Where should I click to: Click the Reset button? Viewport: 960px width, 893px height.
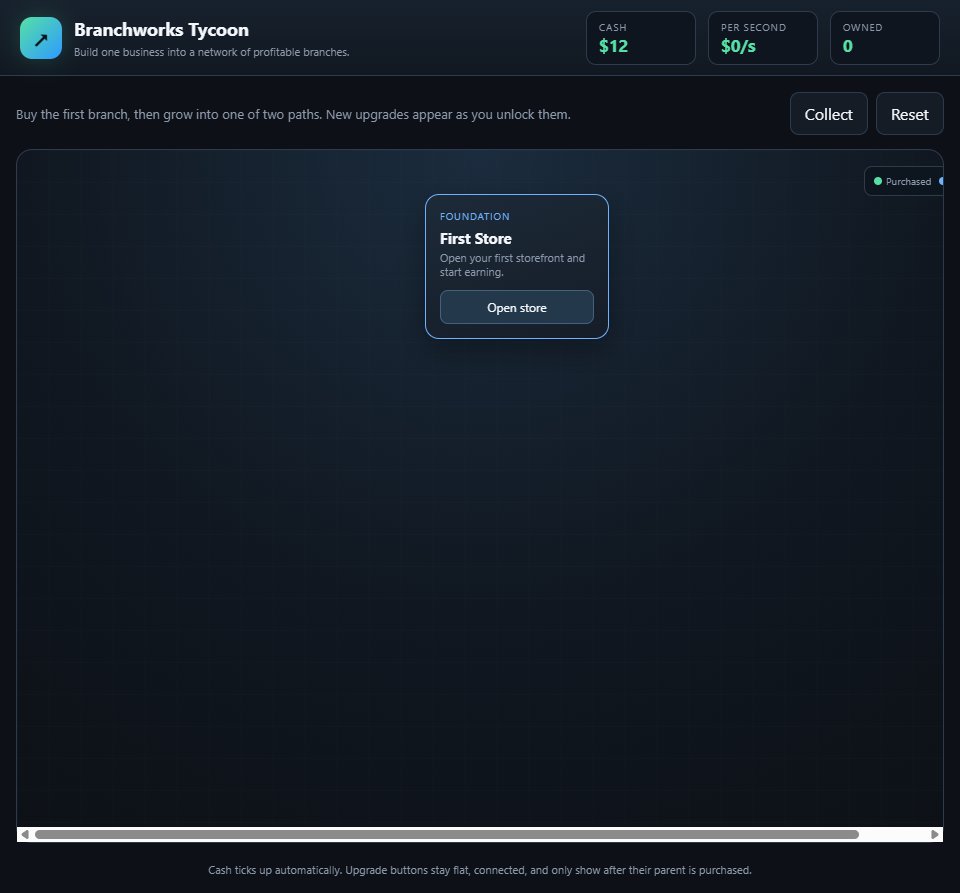tap(909, 114)
